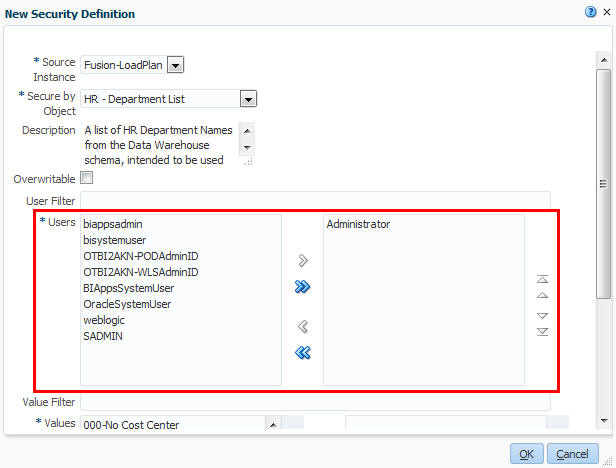Click dialog scrollbar down arrow
Image resolution: width=616 pixels, height=468 pixels.
[604, 421]
